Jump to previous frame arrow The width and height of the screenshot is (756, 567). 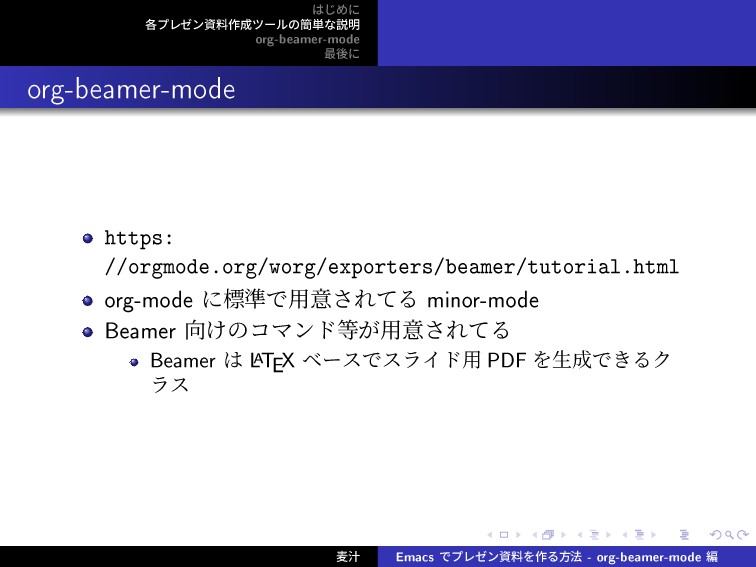(535, 535)
